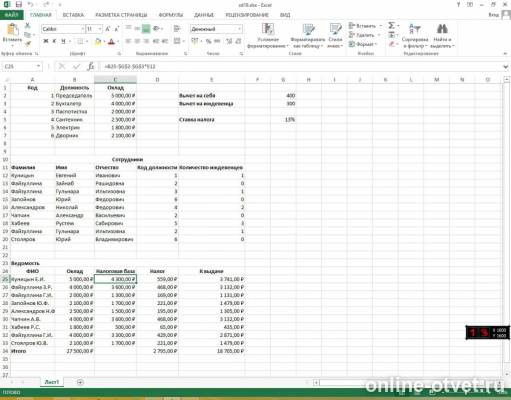Redo the last undone action

click(x=46, y=5)
